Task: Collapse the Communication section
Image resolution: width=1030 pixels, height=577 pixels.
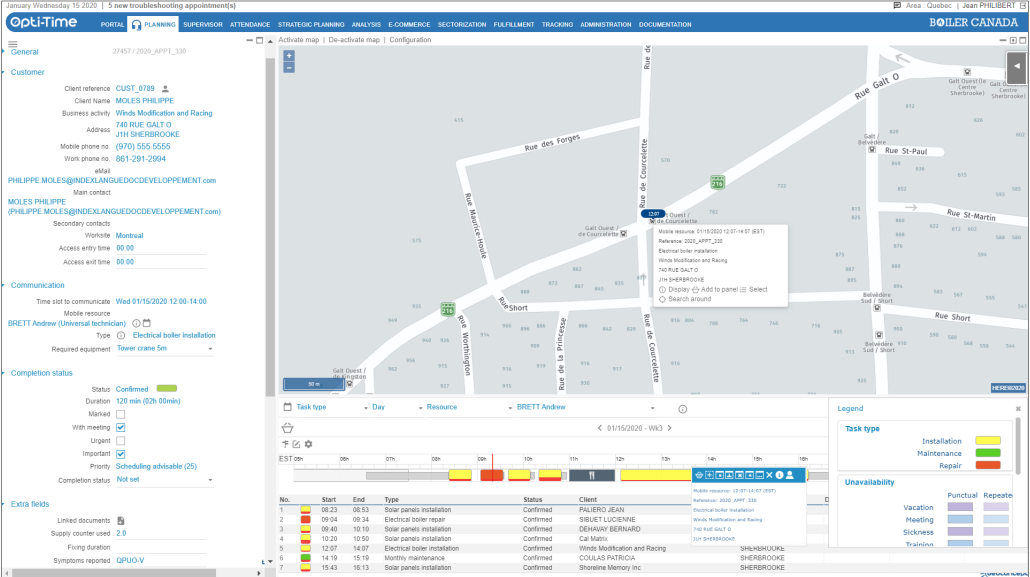Action: coord(37,285)
